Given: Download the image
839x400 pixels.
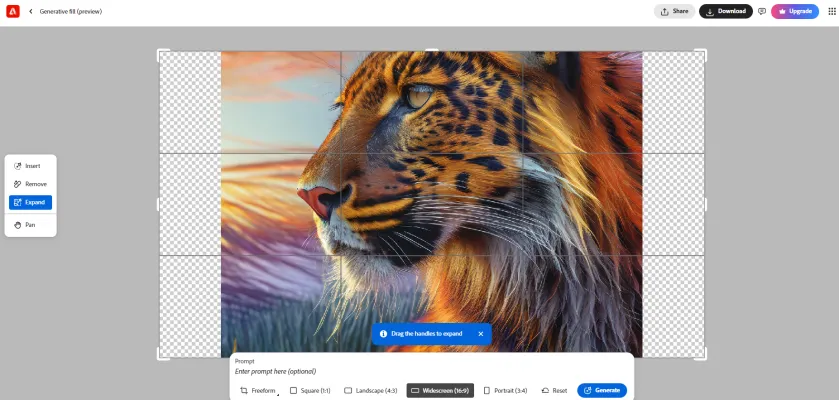Looking at the screenshot, I should [726, 11].
